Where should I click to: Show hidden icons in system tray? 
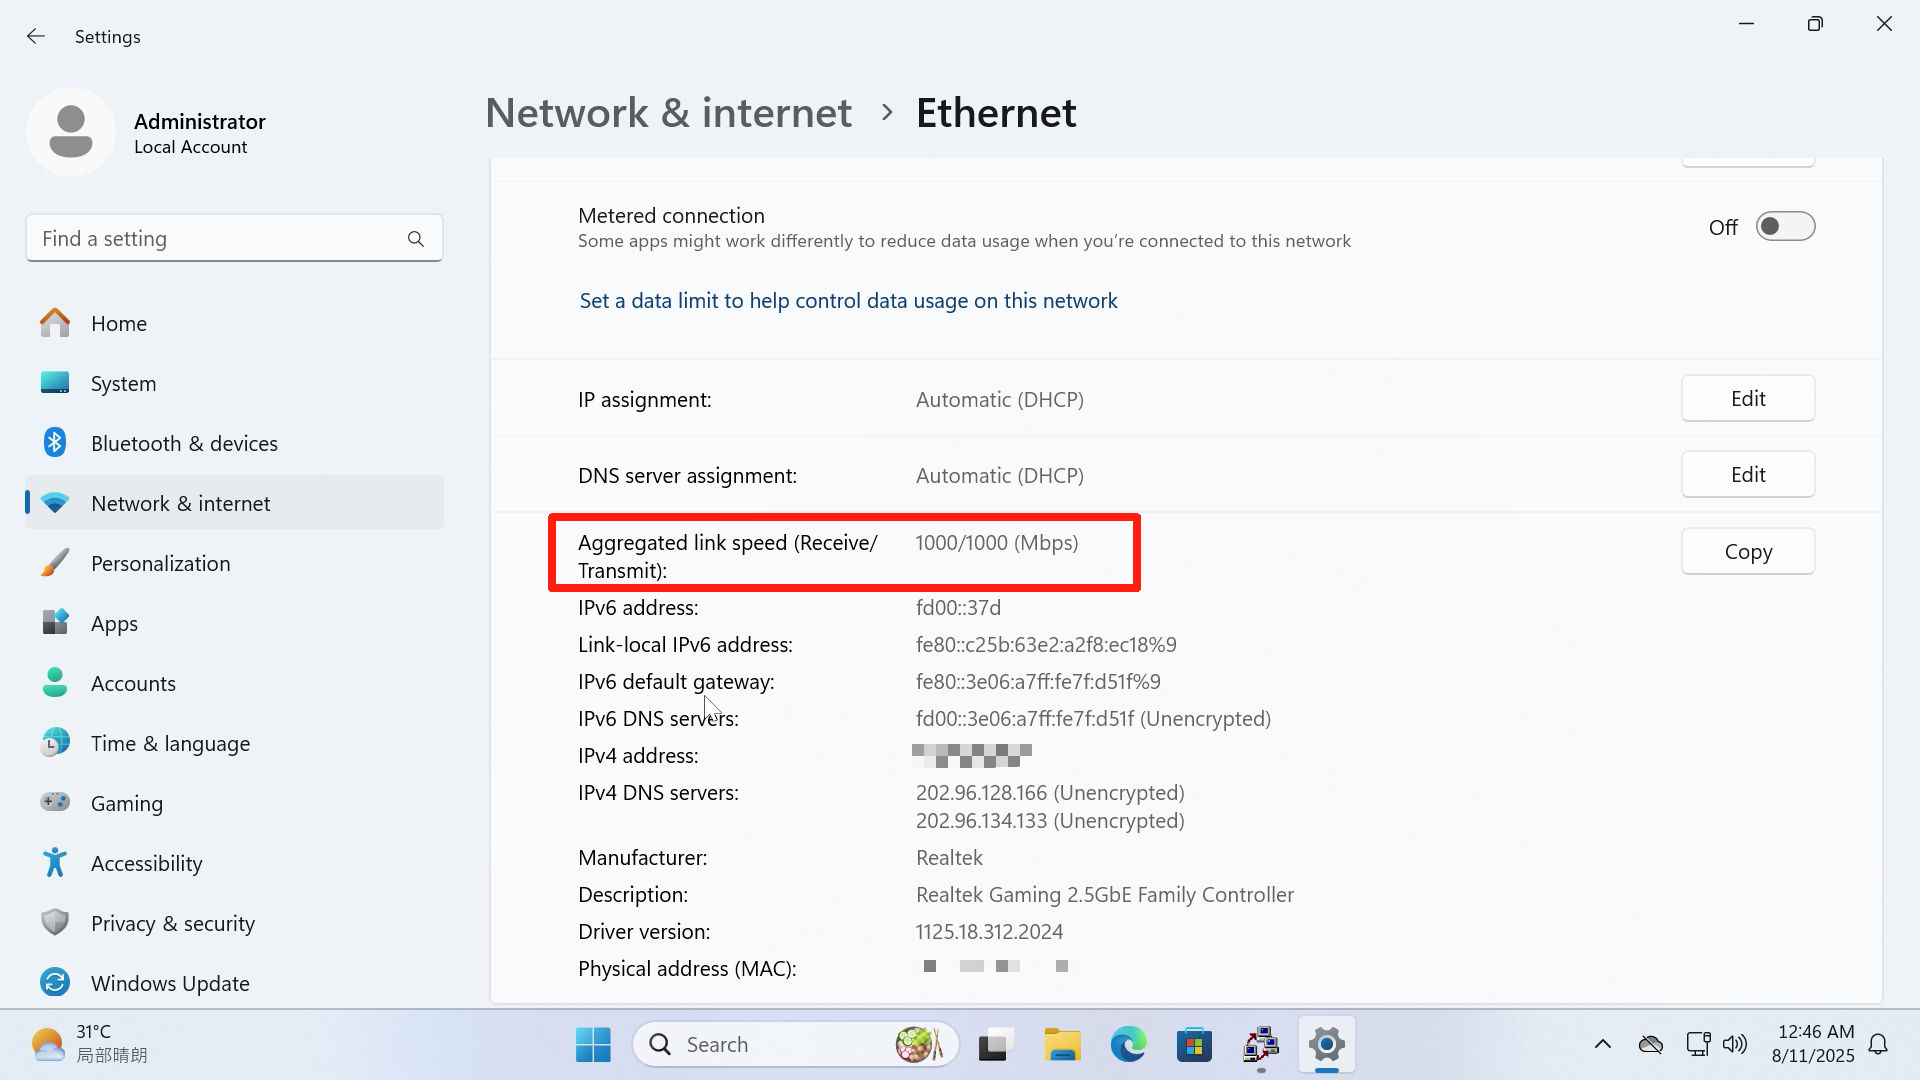pos(1602,1044)
